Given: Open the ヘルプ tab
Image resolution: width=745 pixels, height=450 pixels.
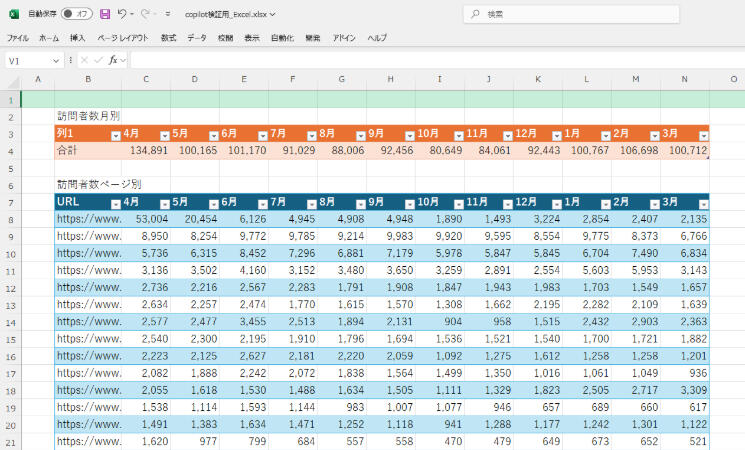Looking at the screenshot, I should click(x=377, y=38).
